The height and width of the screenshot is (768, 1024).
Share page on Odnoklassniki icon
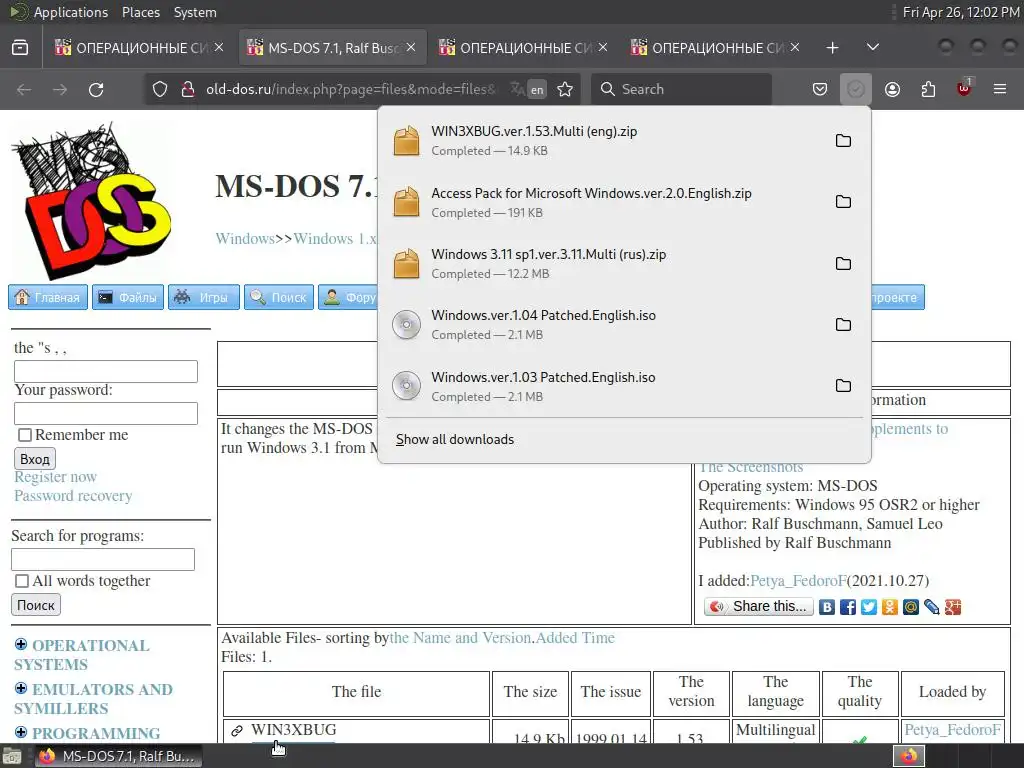889,607
